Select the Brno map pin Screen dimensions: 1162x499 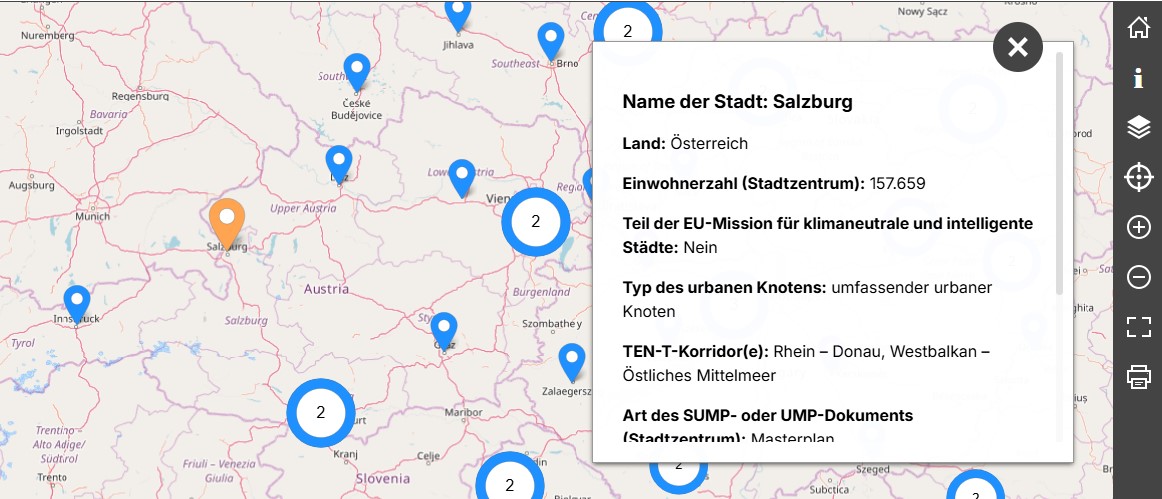pyautogui.click(x=551, y=40)
